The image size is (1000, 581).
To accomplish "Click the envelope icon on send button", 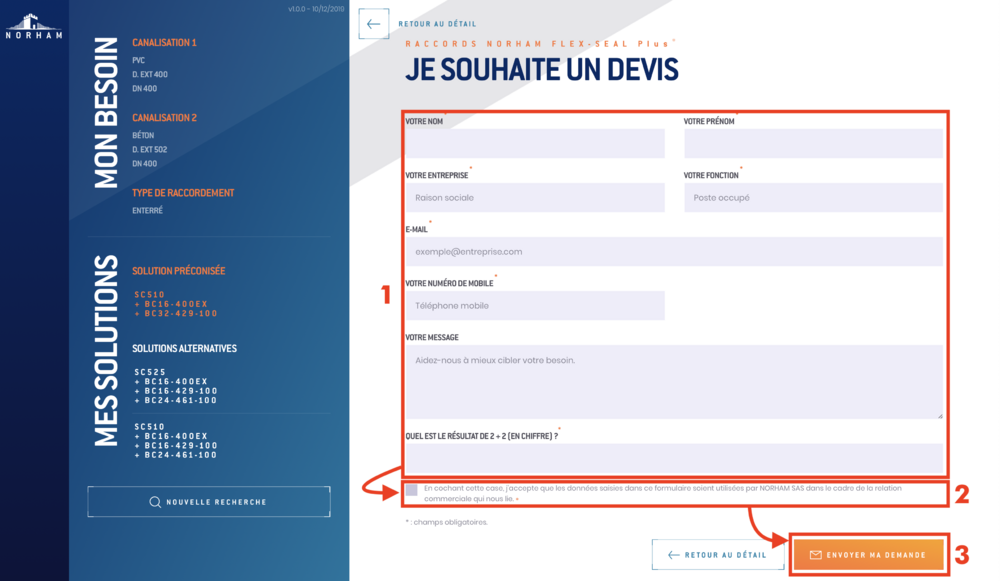I will 815,555.
